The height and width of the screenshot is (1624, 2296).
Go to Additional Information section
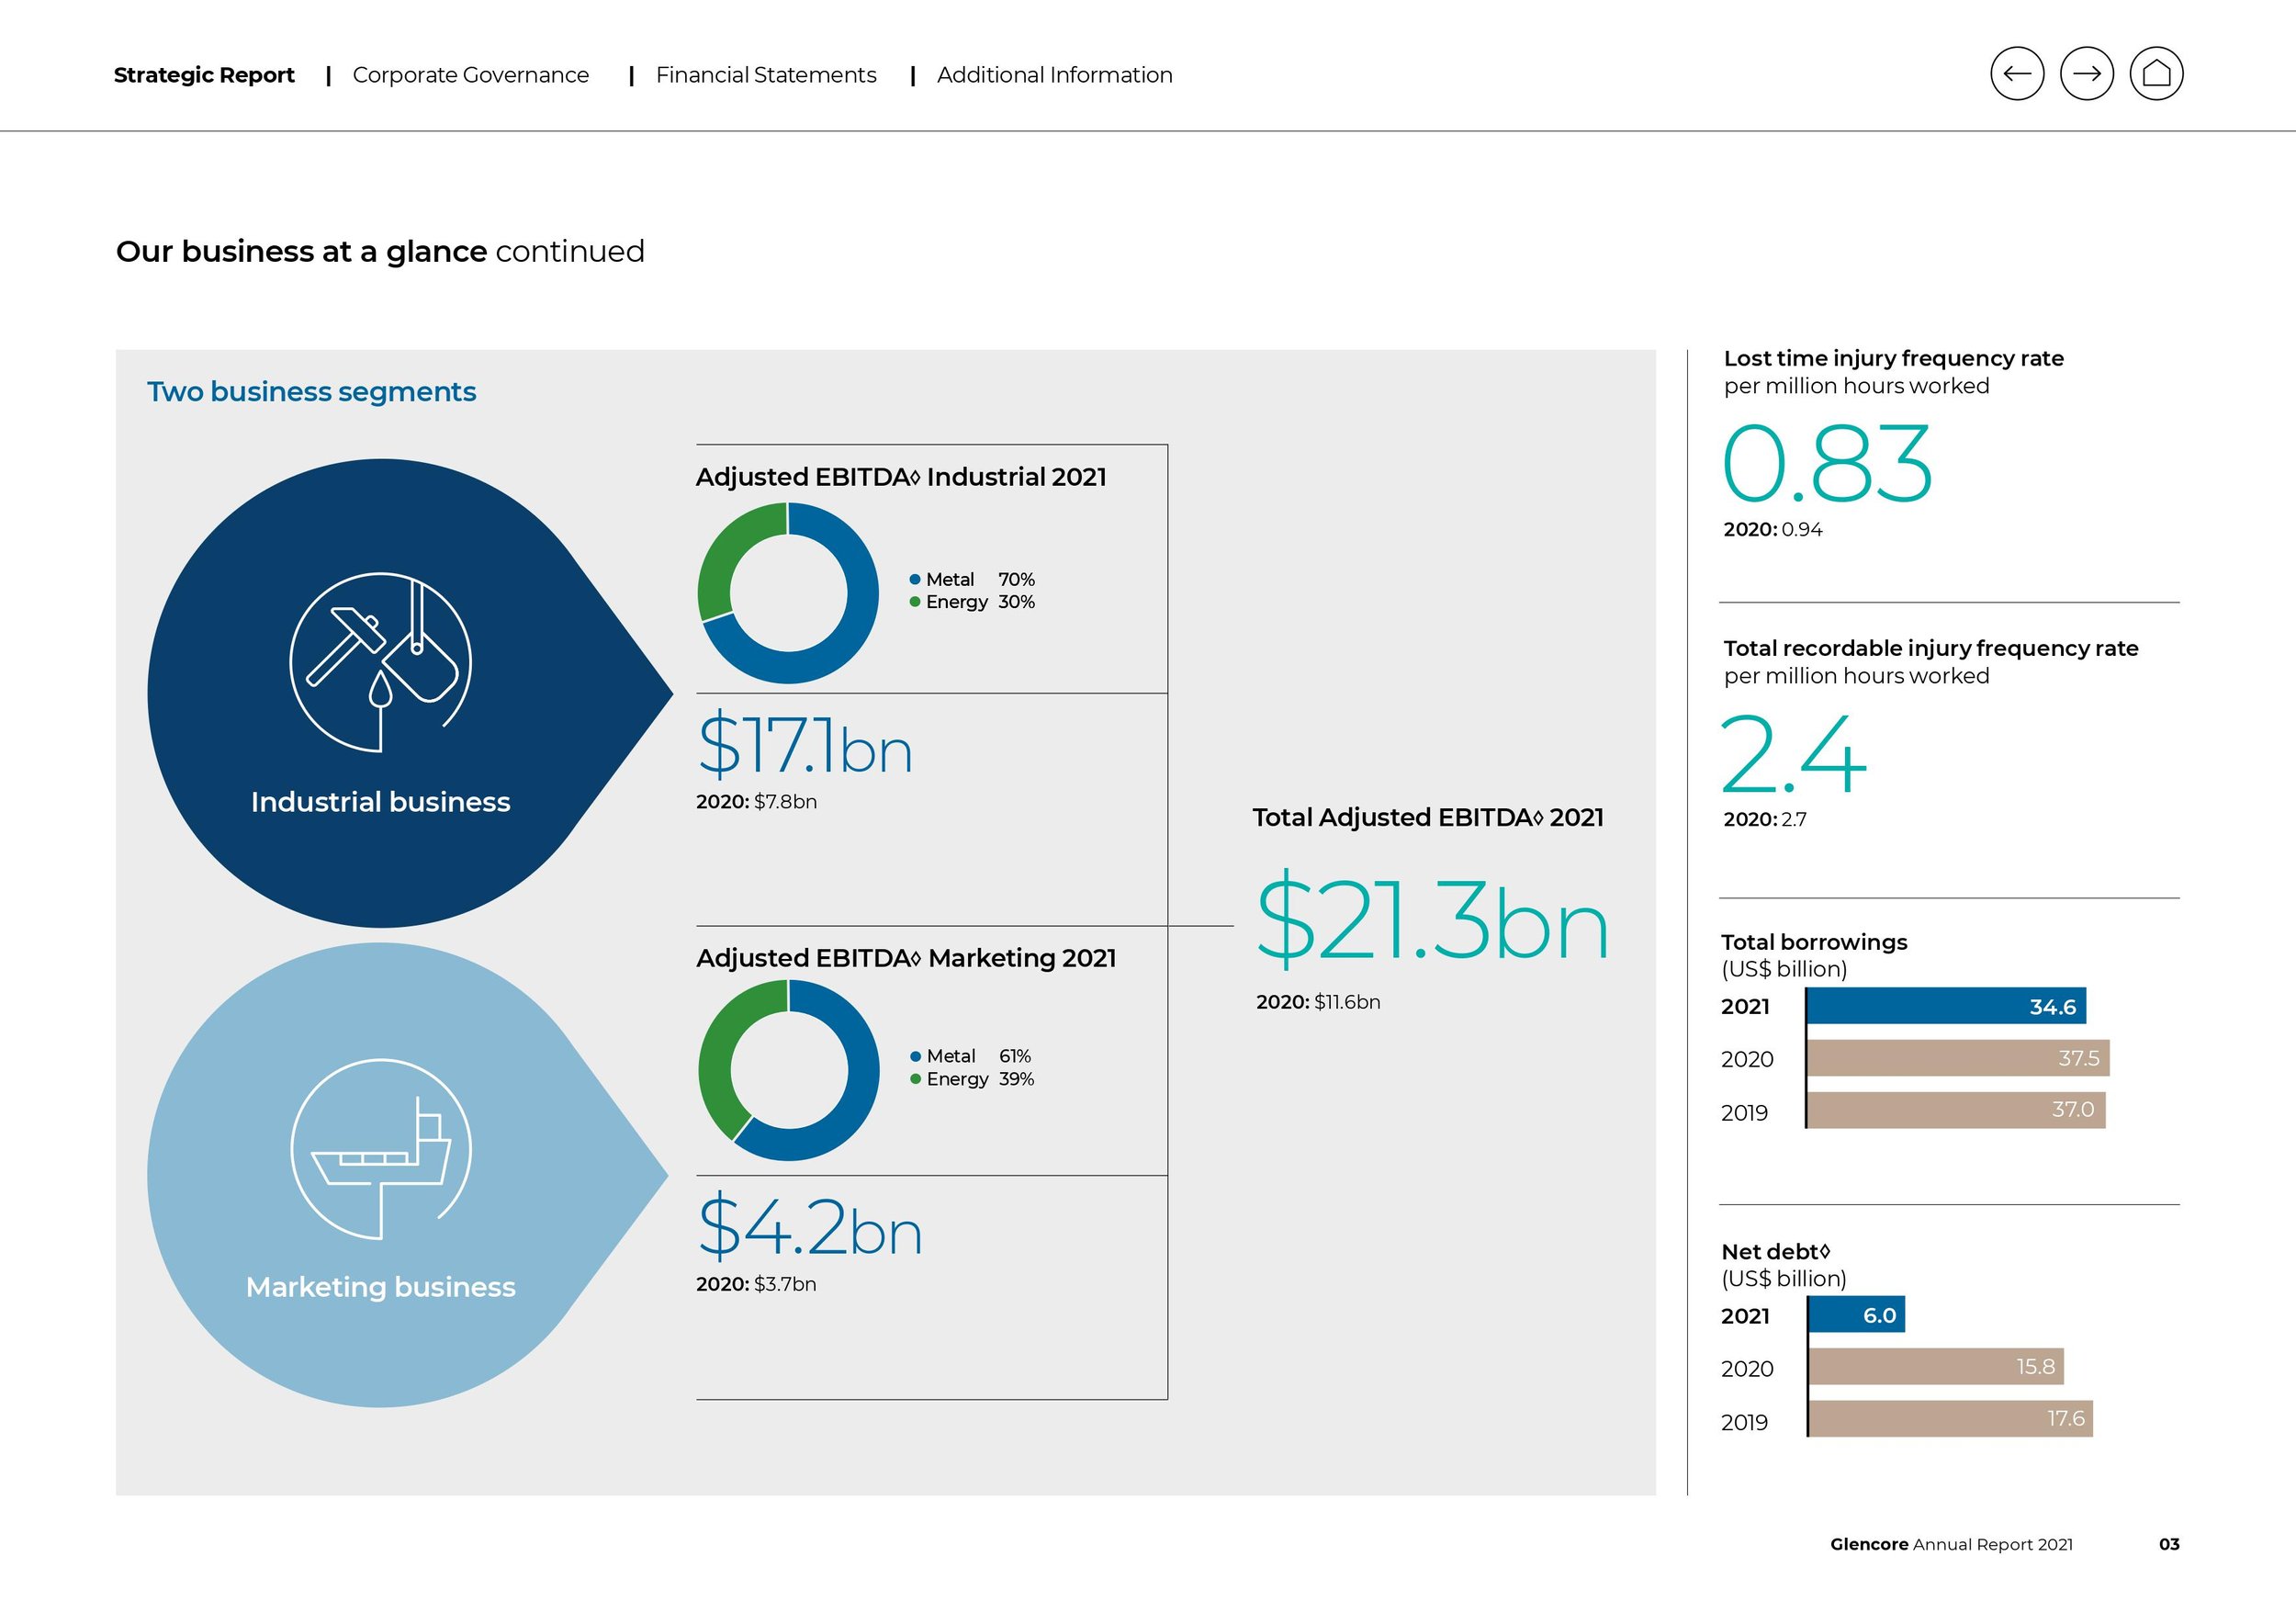(x=1054, y=75)
